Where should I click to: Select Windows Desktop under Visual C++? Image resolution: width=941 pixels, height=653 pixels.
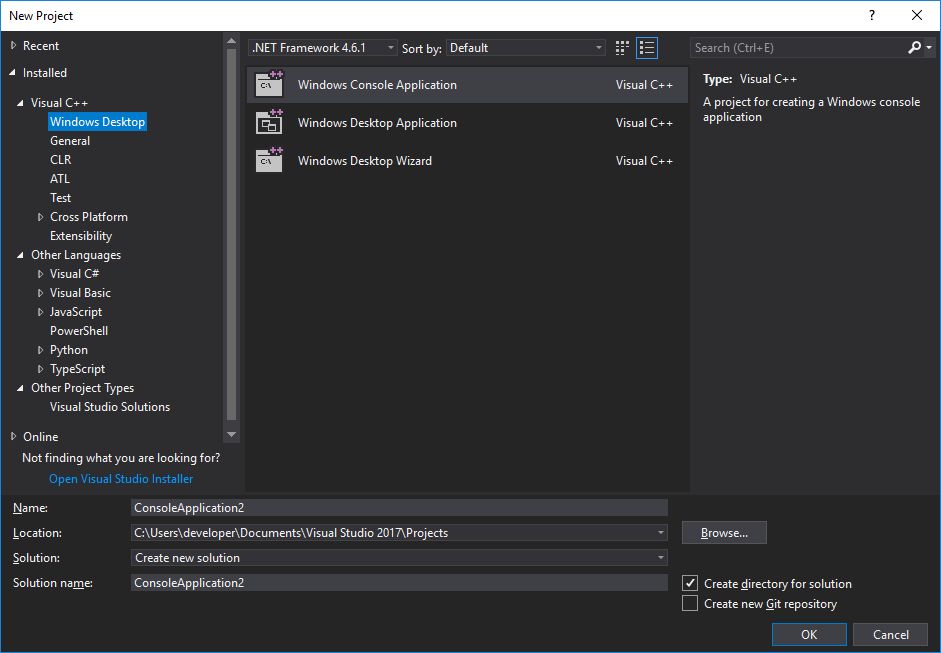97,121
